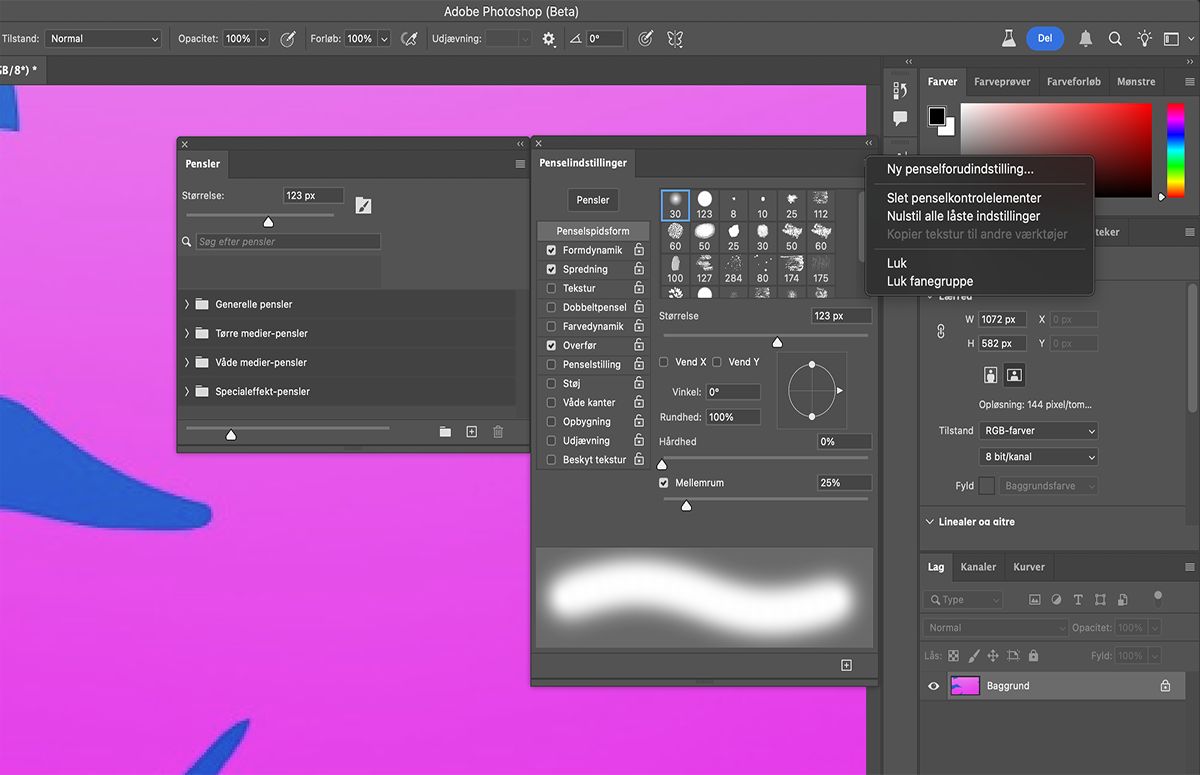
Task: Lock layer position move icon
Action: (x=993, y=656)
